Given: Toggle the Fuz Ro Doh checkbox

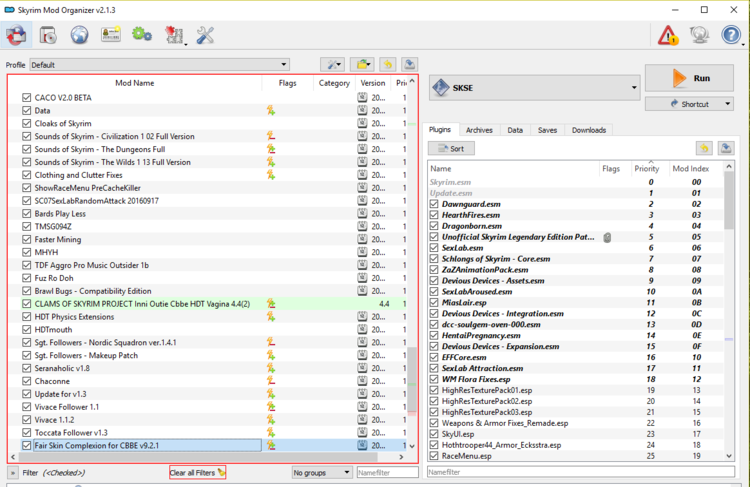Looking at the screenshot, I should tap(27, 278).
